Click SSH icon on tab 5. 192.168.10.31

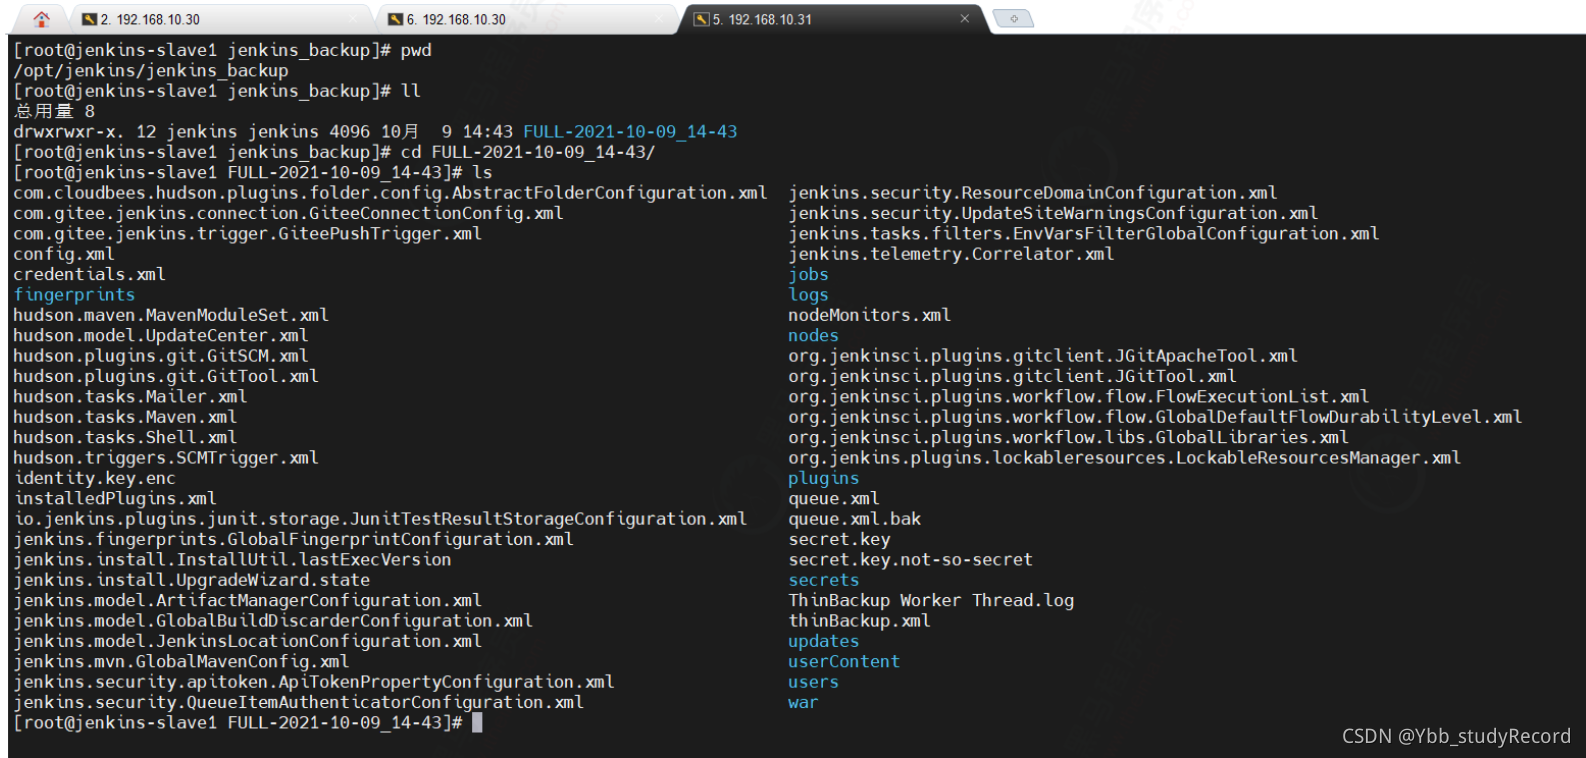tap(702, 19)
